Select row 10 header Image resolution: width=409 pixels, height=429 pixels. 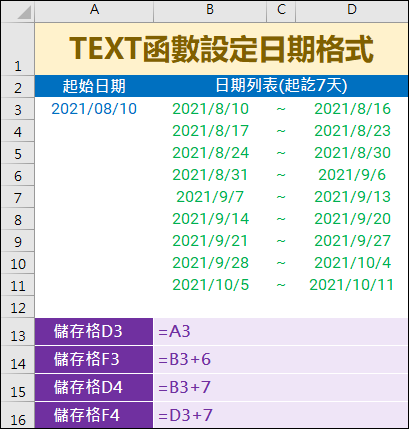(18, 263)
